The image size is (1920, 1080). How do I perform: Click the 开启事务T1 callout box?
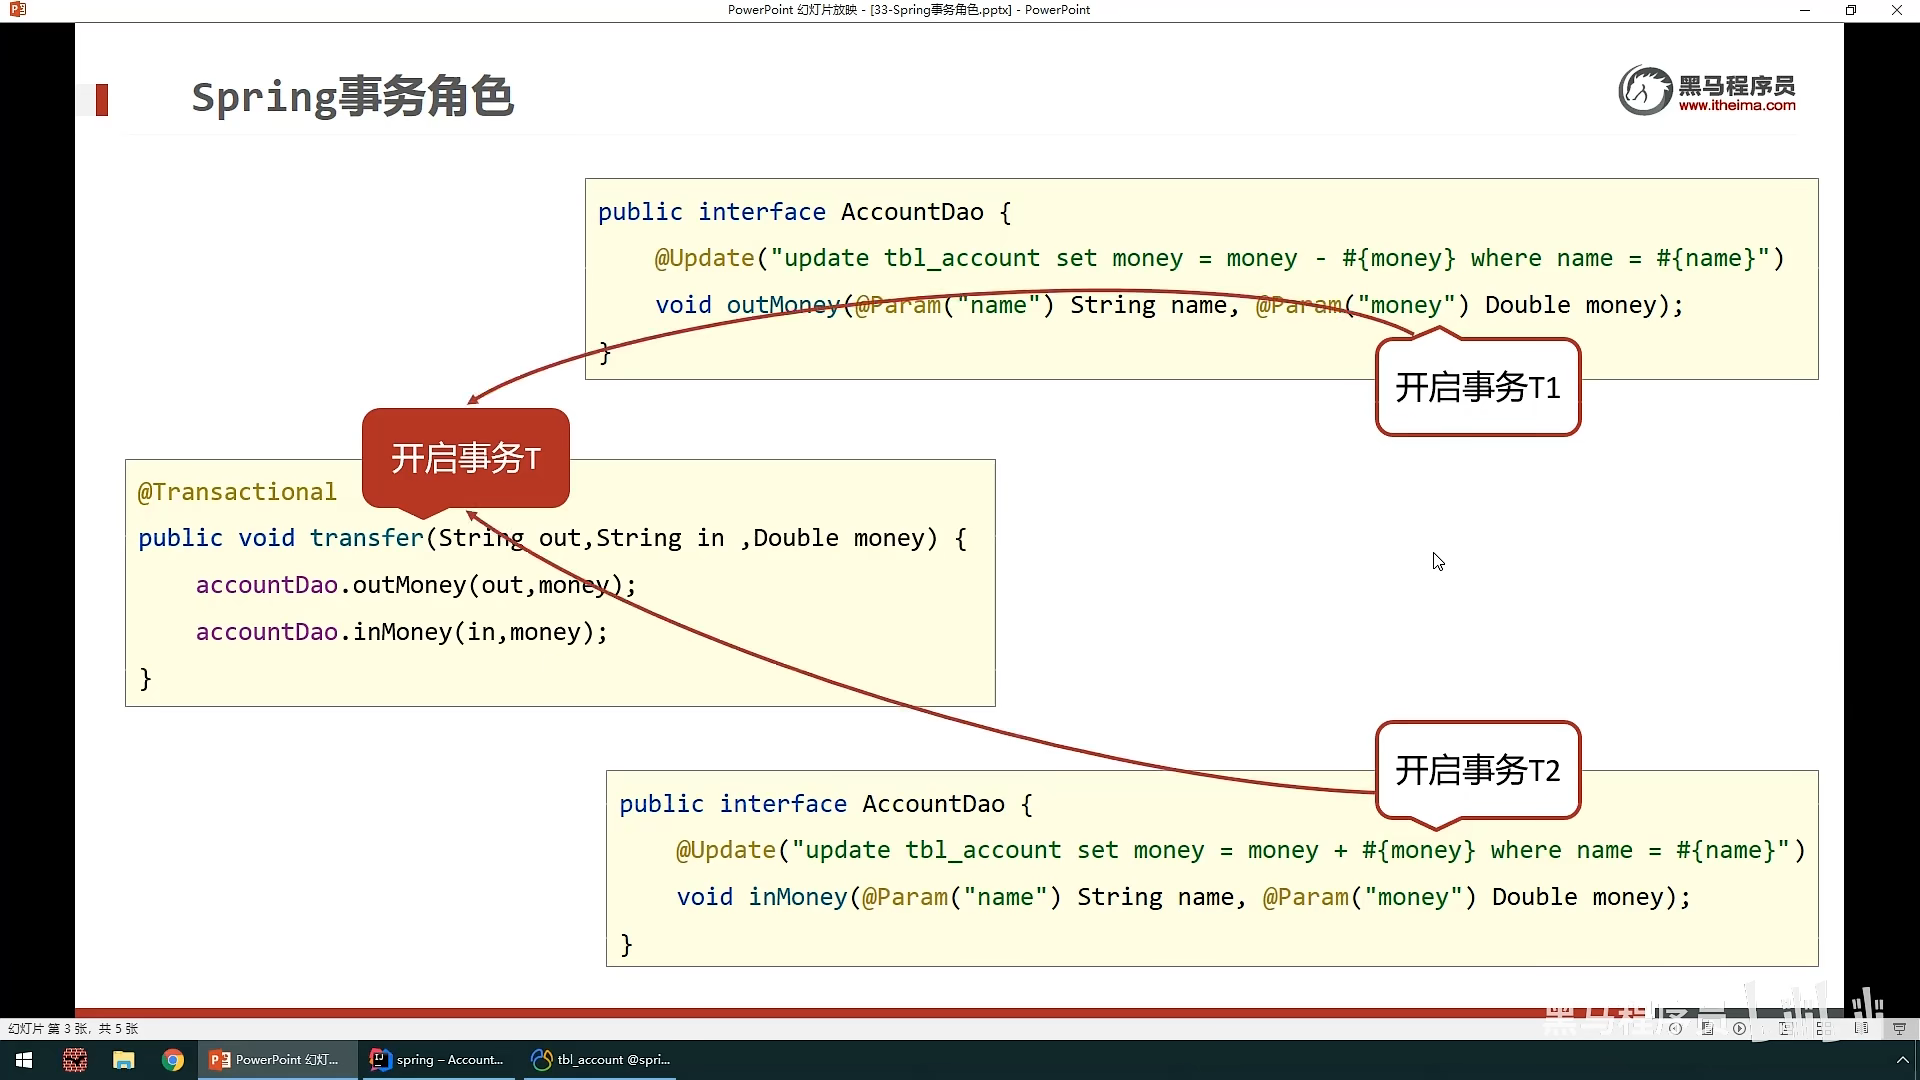1477,388
